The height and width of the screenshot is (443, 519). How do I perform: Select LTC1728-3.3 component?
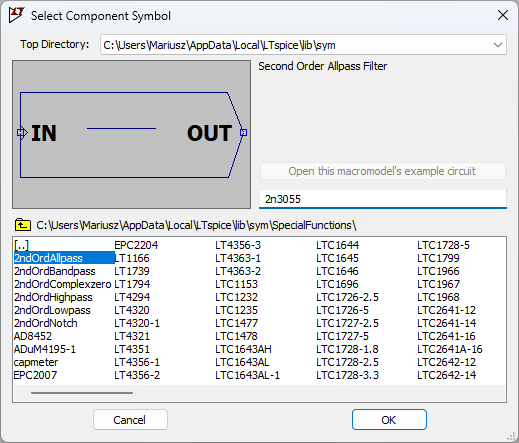347,375
